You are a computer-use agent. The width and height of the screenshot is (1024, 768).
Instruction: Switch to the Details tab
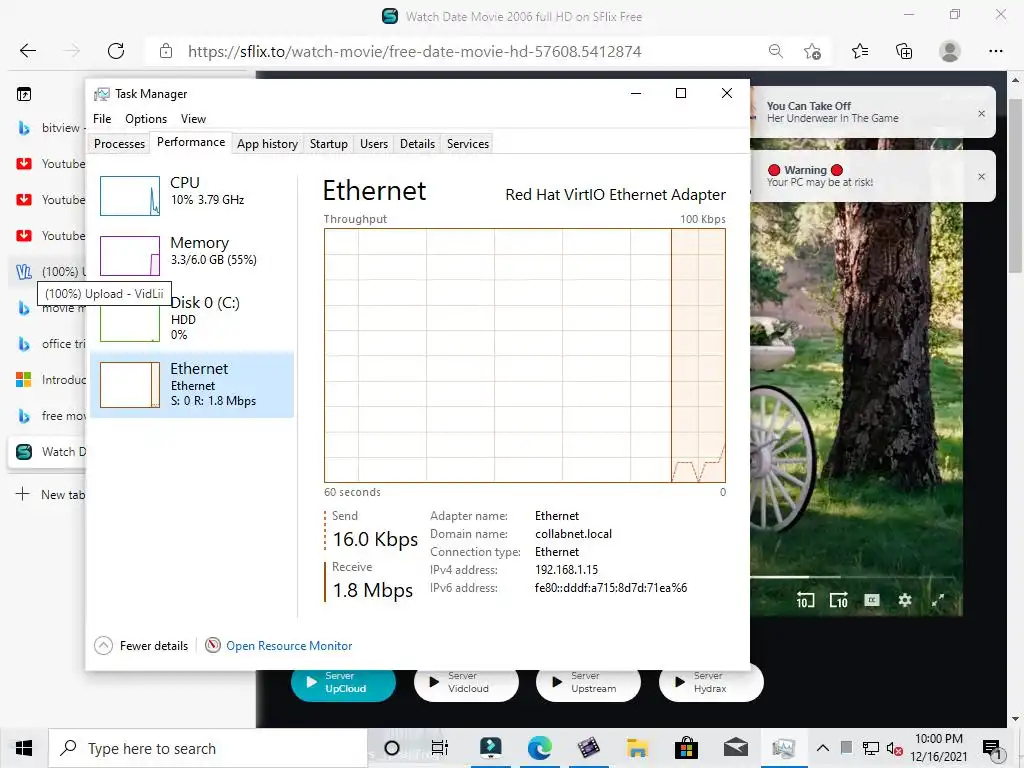point(417,144)
